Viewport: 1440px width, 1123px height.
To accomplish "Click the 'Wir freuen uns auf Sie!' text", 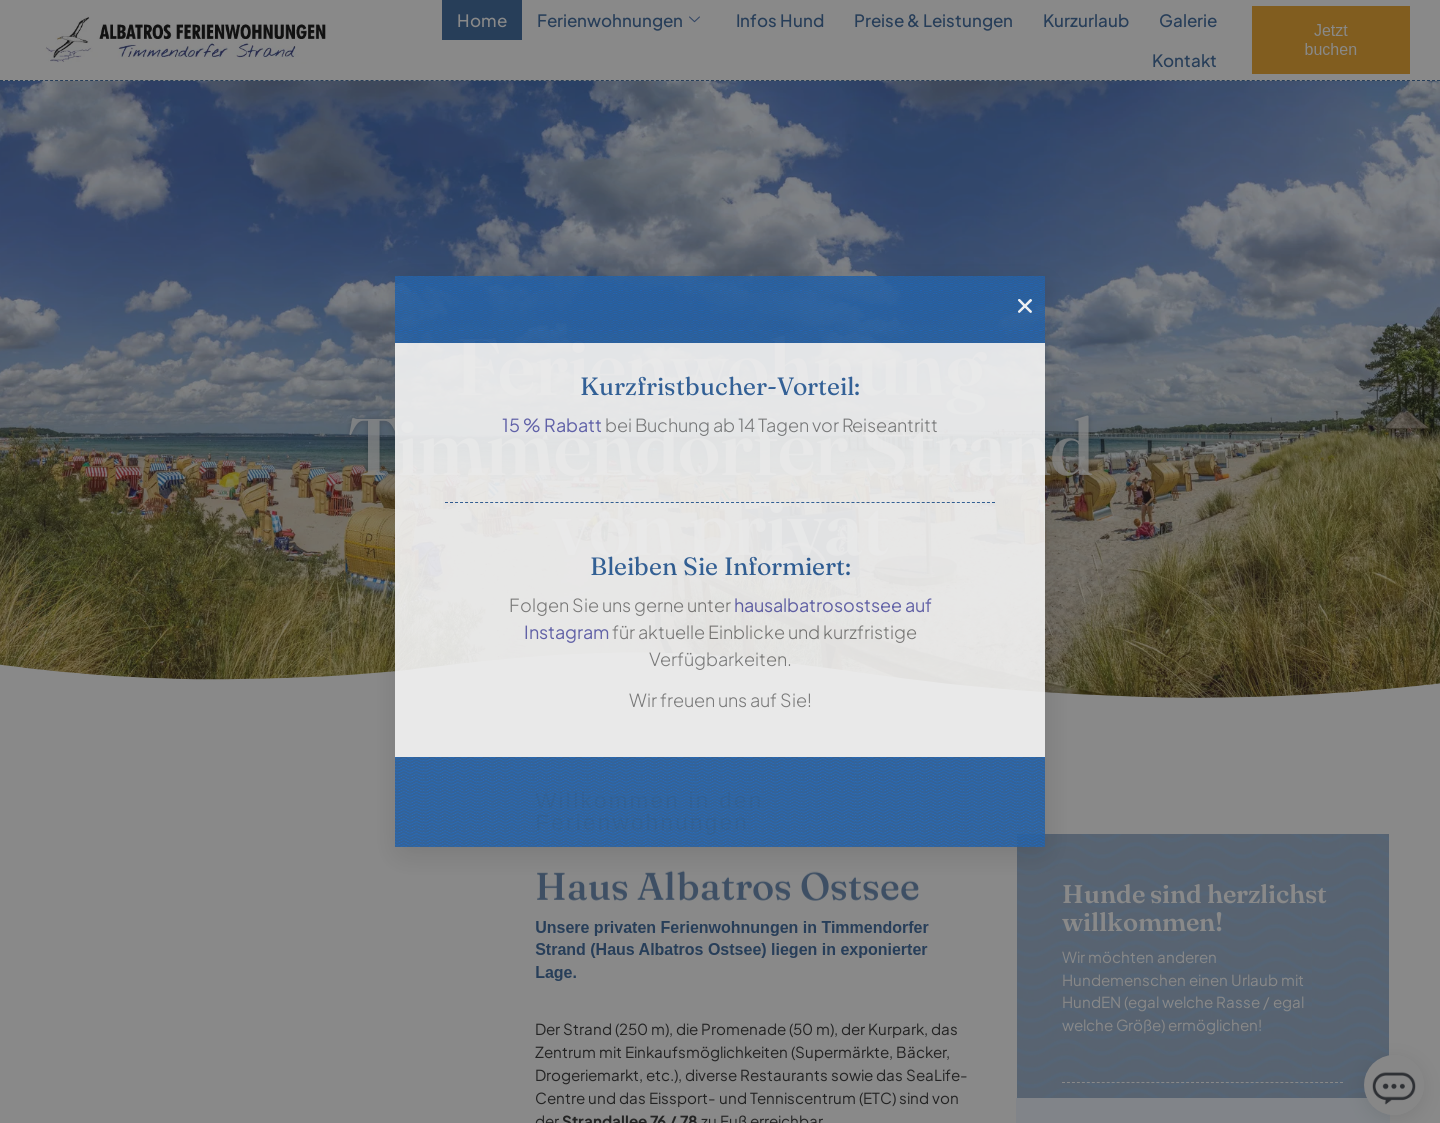I will click(720, 700).
